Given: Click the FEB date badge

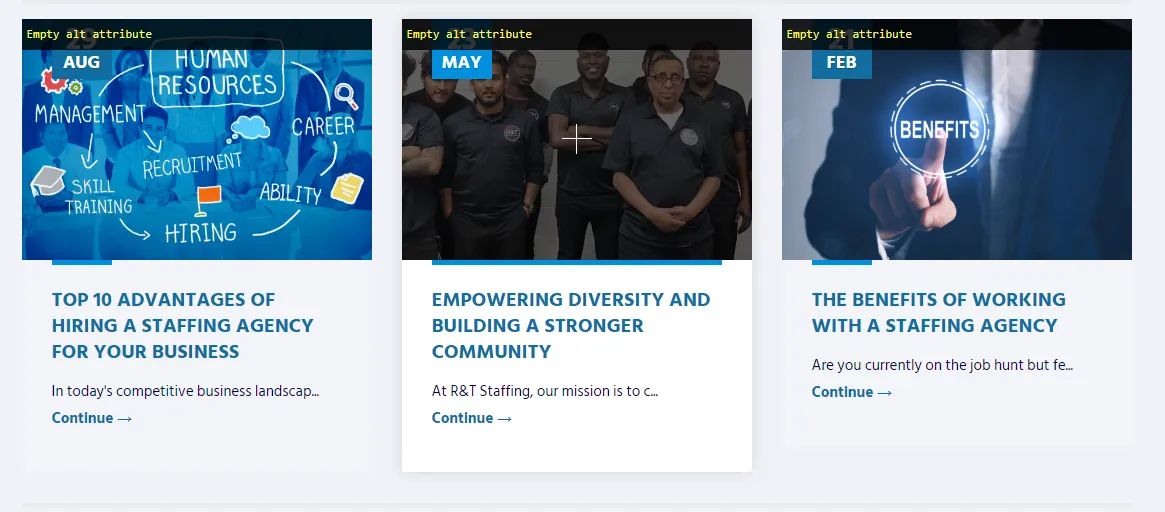Looking at the screenshot, I should click(x=841, y=62).
